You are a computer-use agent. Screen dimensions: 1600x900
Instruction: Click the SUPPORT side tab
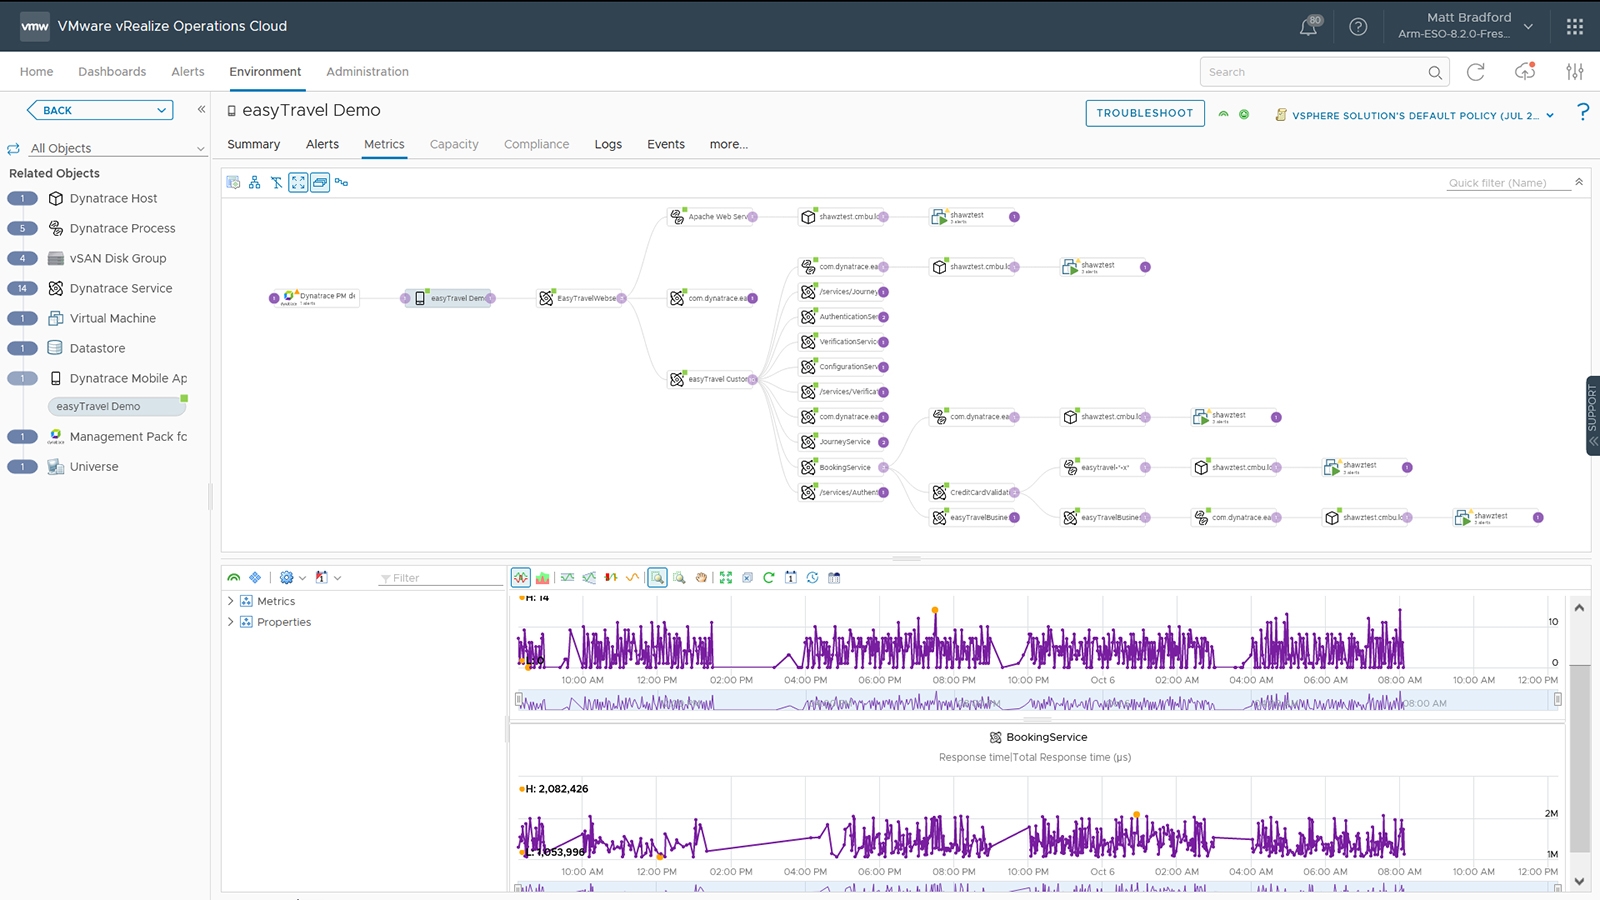(1593, 415)
